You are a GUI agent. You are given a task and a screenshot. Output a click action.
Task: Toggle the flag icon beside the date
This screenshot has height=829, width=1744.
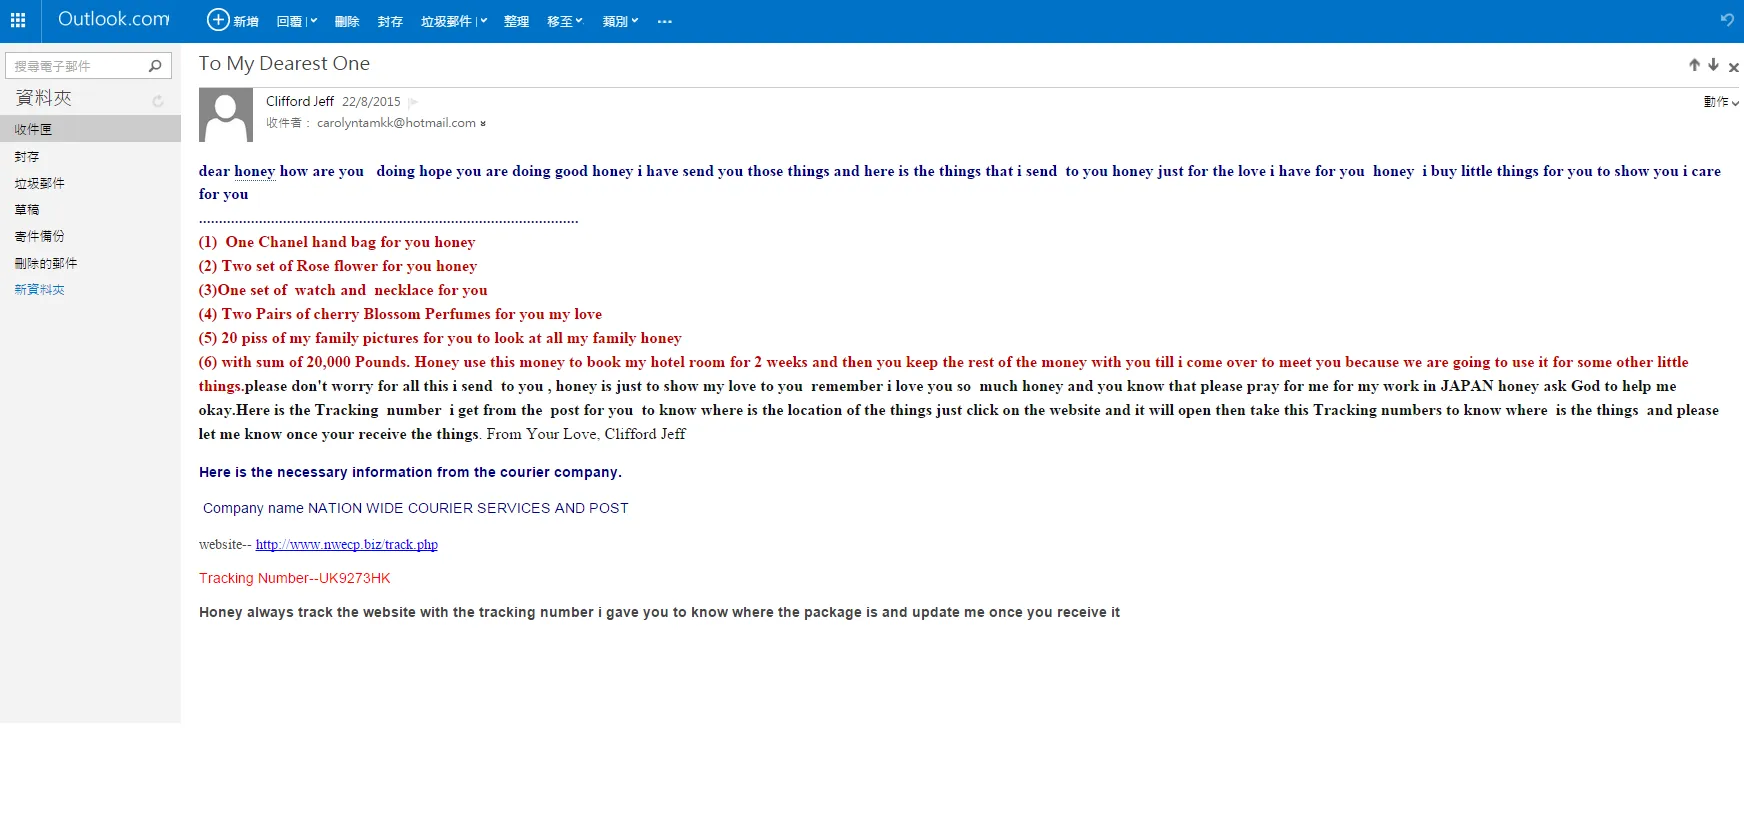[x=413, y=102]
